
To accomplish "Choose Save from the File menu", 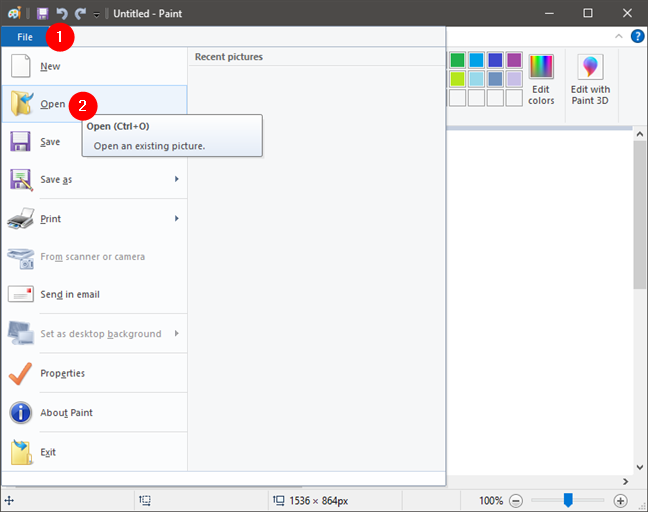I will (94, 142).
